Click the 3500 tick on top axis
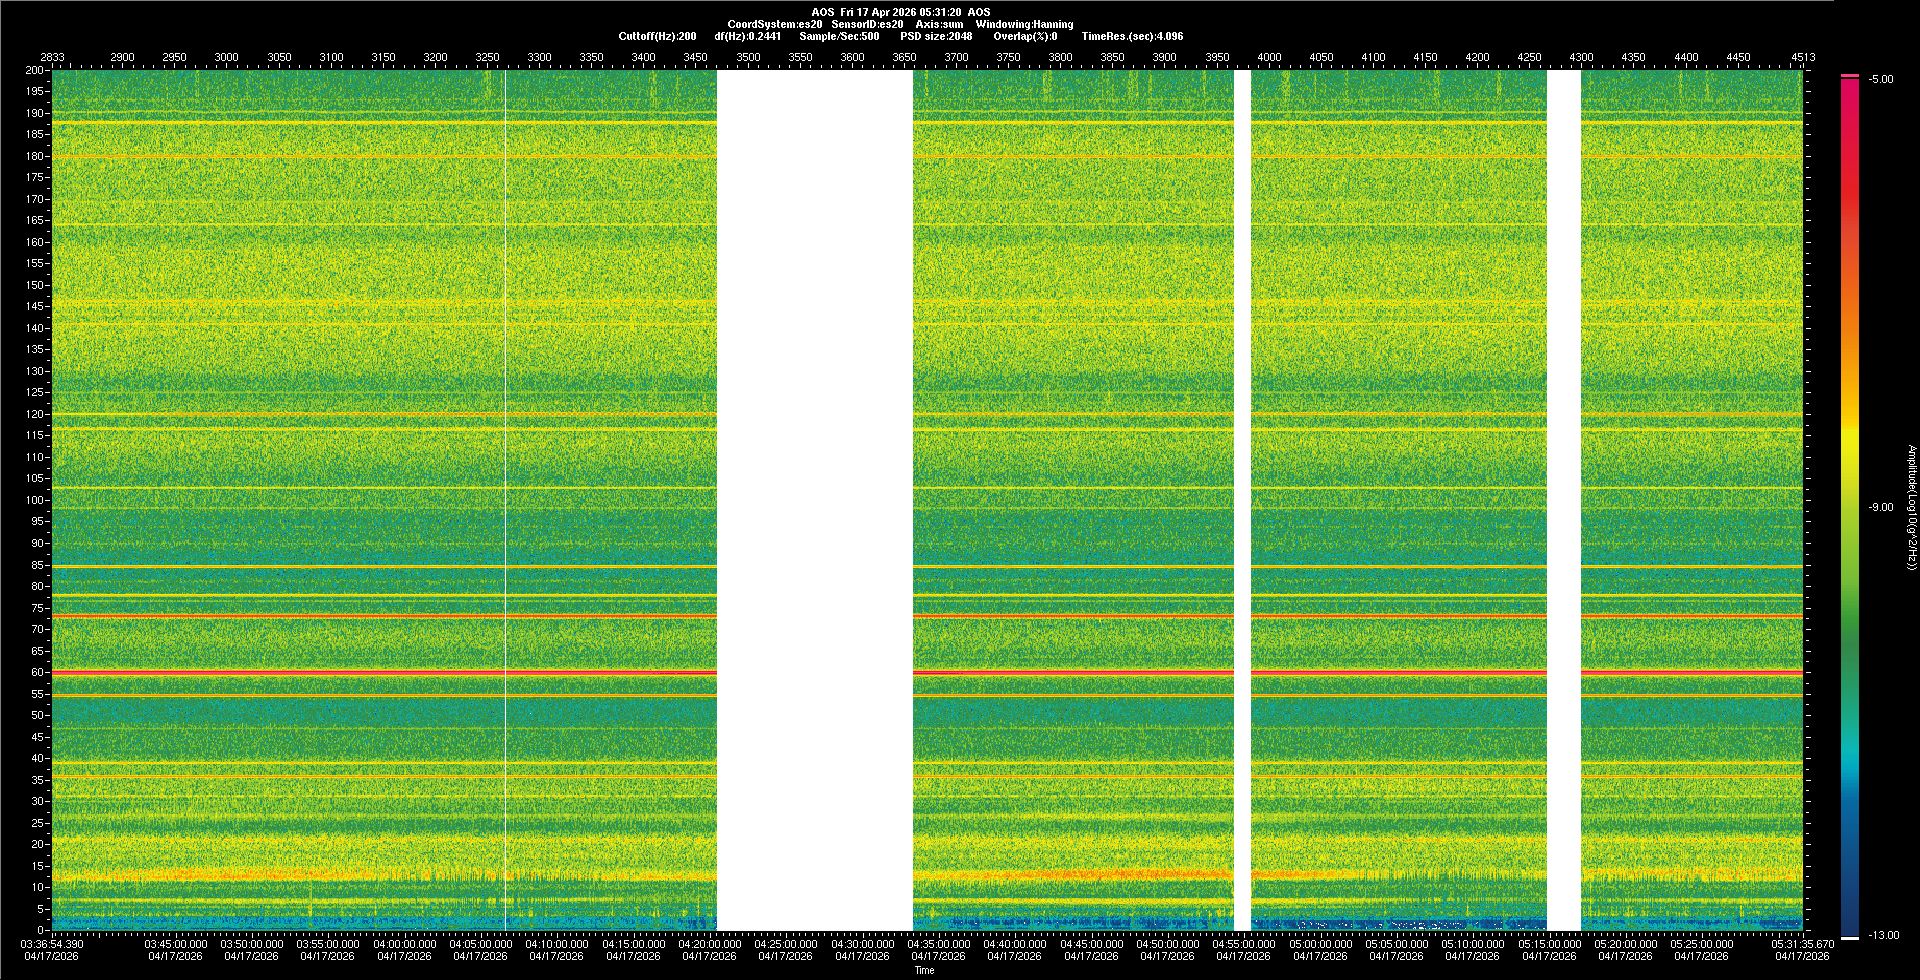The width and height of the screenshot is (1920, 980). (748, 57)
